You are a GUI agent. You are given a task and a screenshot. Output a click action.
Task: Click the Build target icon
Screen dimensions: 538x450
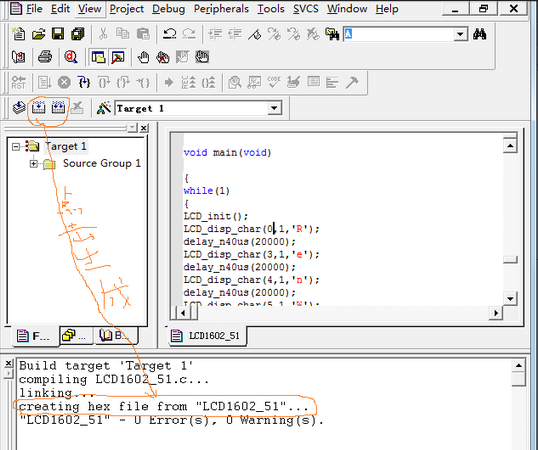[x=38, y=108]
